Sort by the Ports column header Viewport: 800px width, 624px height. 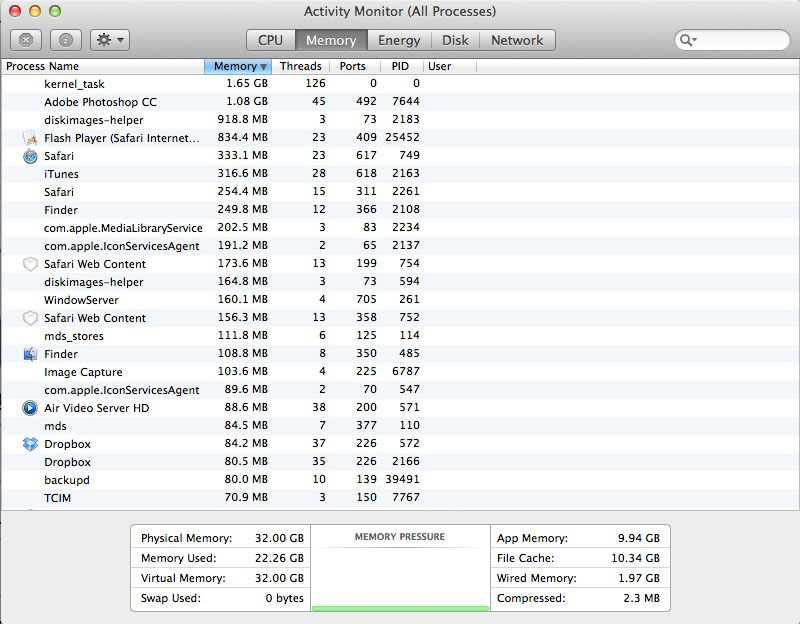[353, 66]
